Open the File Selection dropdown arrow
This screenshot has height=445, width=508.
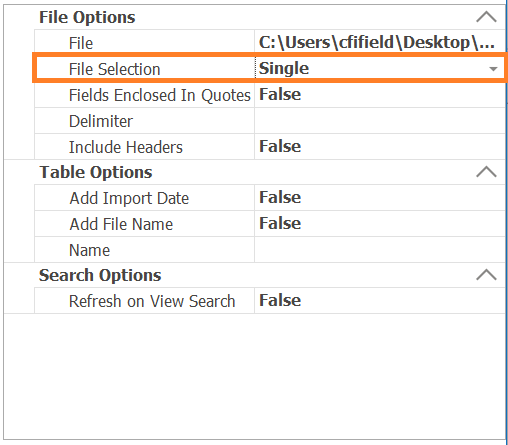tap(493, 69)
